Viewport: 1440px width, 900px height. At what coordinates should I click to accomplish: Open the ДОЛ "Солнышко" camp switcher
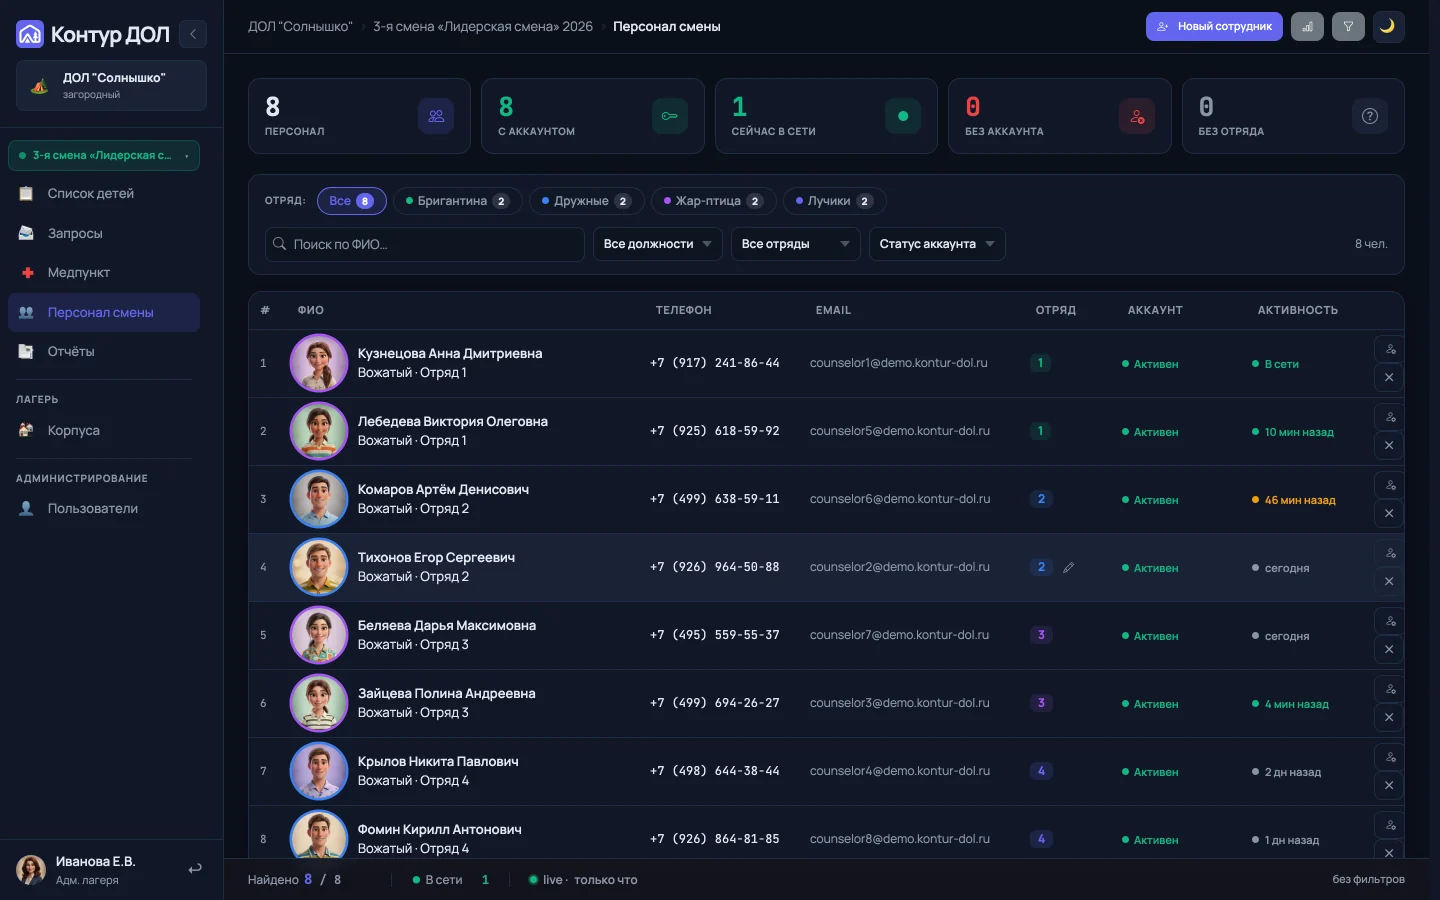click(111, 85)
